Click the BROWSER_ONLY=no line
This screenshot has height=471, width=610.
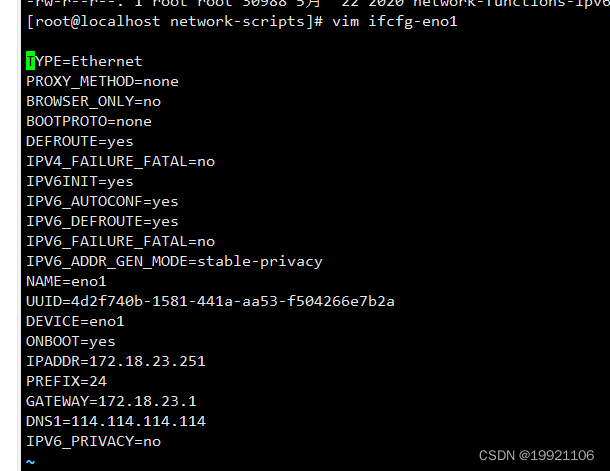(93, 101)
